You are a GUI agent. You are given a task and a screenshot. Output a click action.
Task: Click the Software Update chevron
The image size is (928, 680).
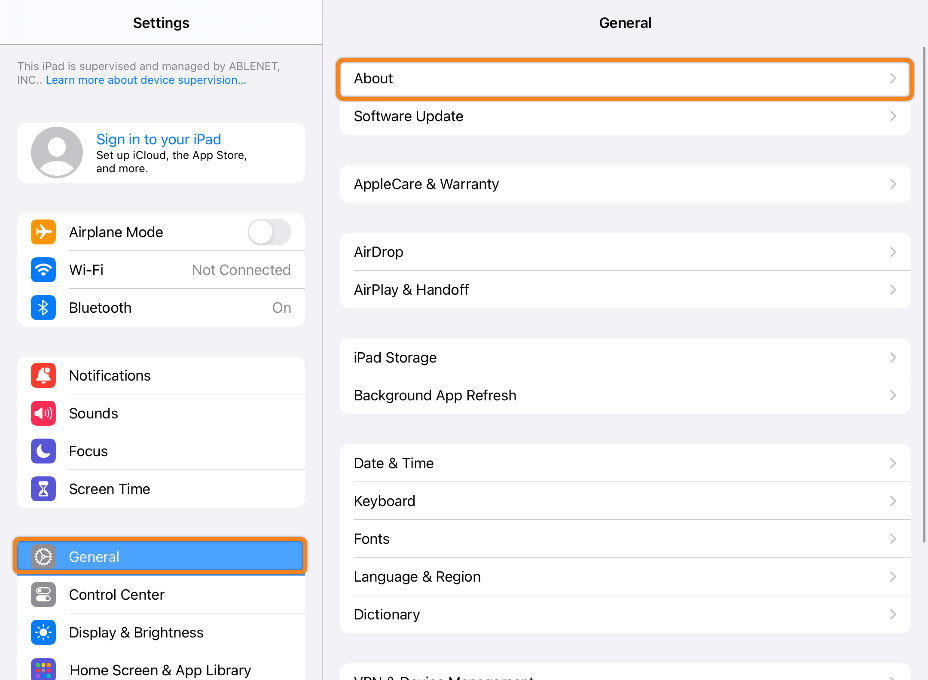tap(892, 116)
